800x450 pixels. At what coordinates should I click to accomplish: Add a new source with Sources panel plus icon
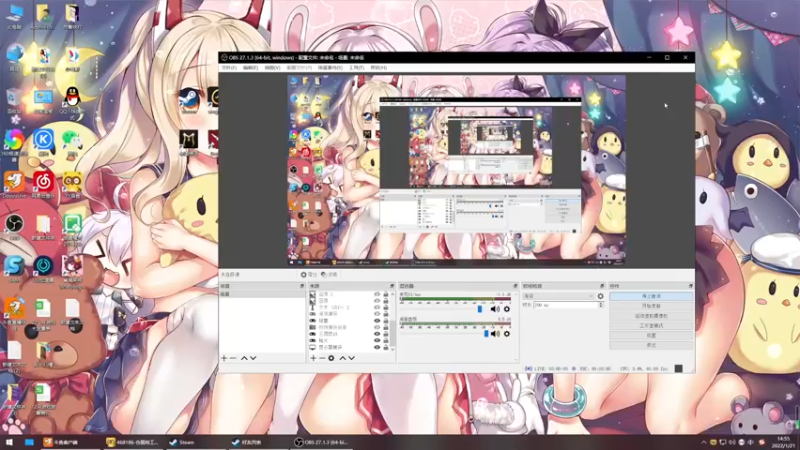click(313, 358)
